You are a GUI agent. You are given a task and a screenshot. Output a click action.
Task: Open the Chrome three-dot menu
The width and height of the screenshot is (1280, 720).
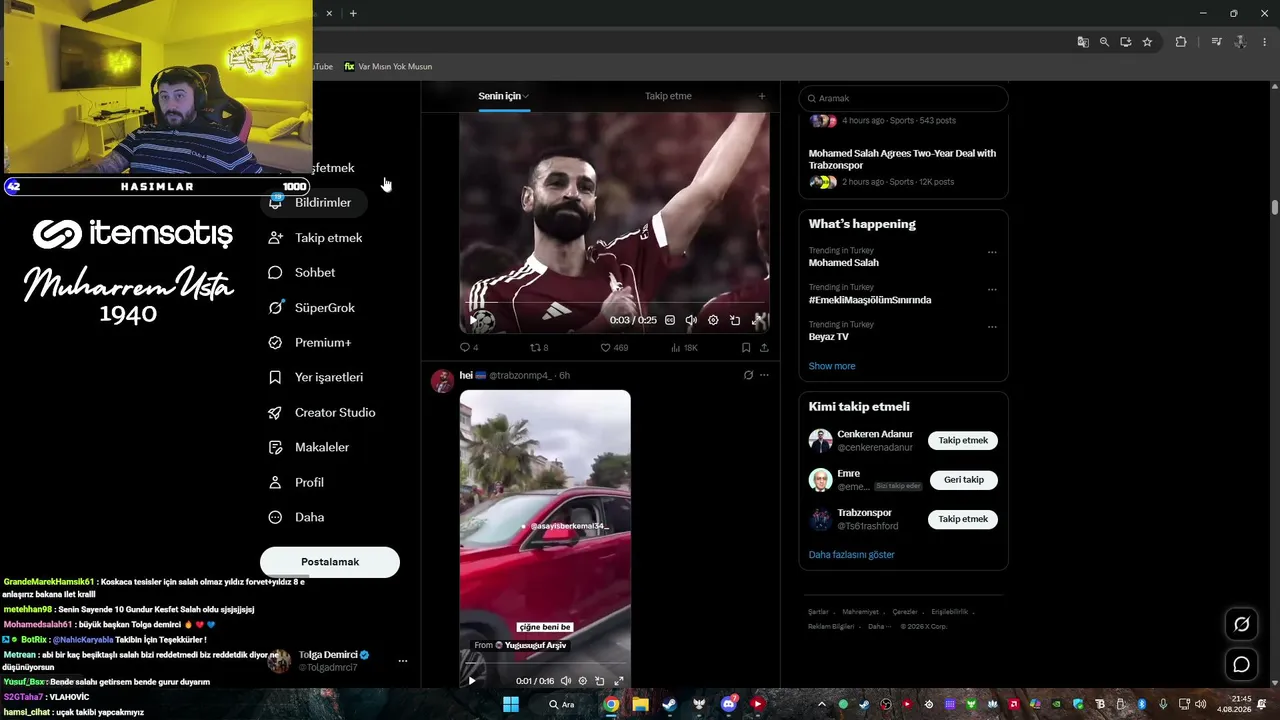(1265, 42)
